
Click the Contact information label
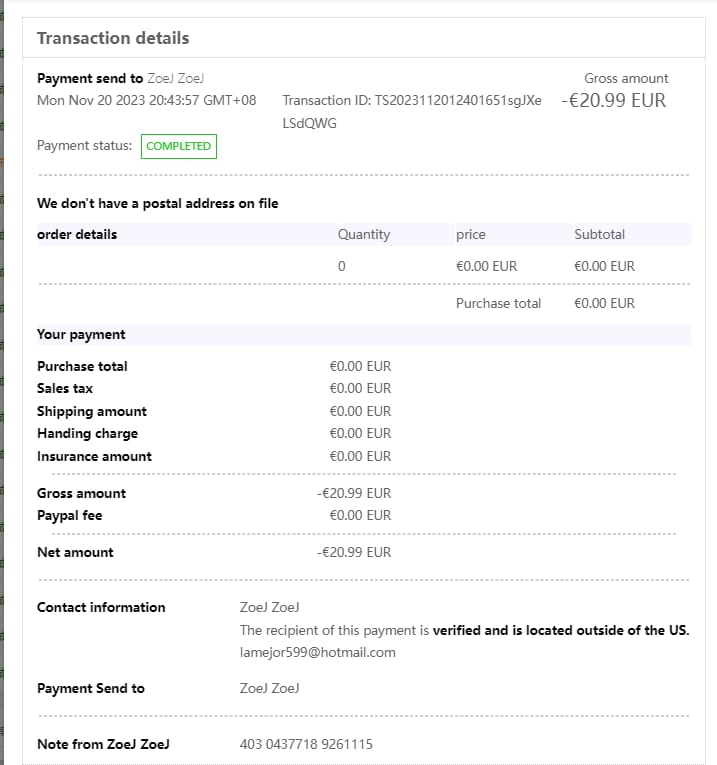(101, 607)
